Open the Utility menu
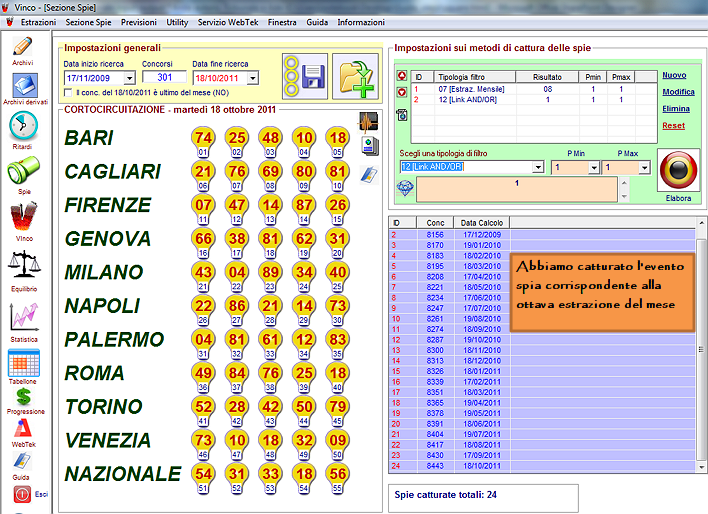 [x=177, y=22]
